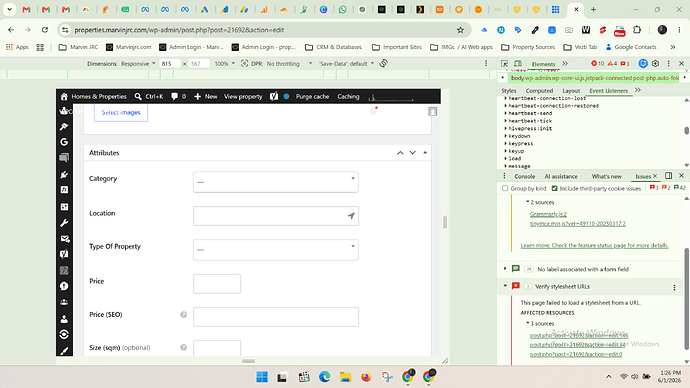690x388 pixels.
Task: Open the AI assistance drawer tab
Action: coord(561,176)
